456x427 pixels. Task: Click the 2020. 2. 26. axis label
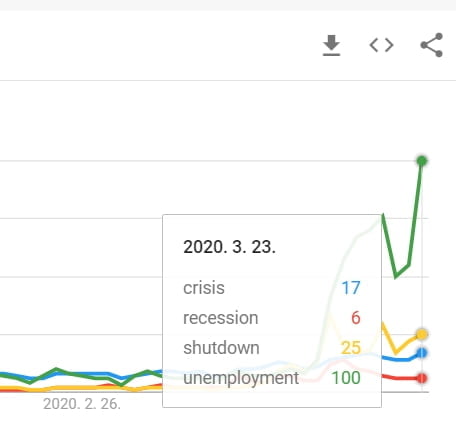pos(82,404)
